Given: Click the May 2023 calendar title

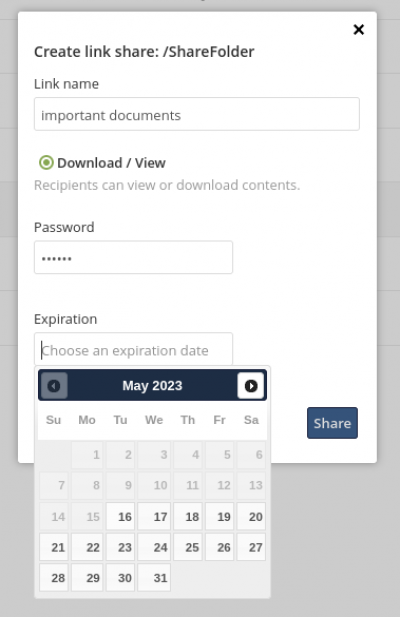Looking at the screenshot, I should pyautogui.click(x=152, y=386).
